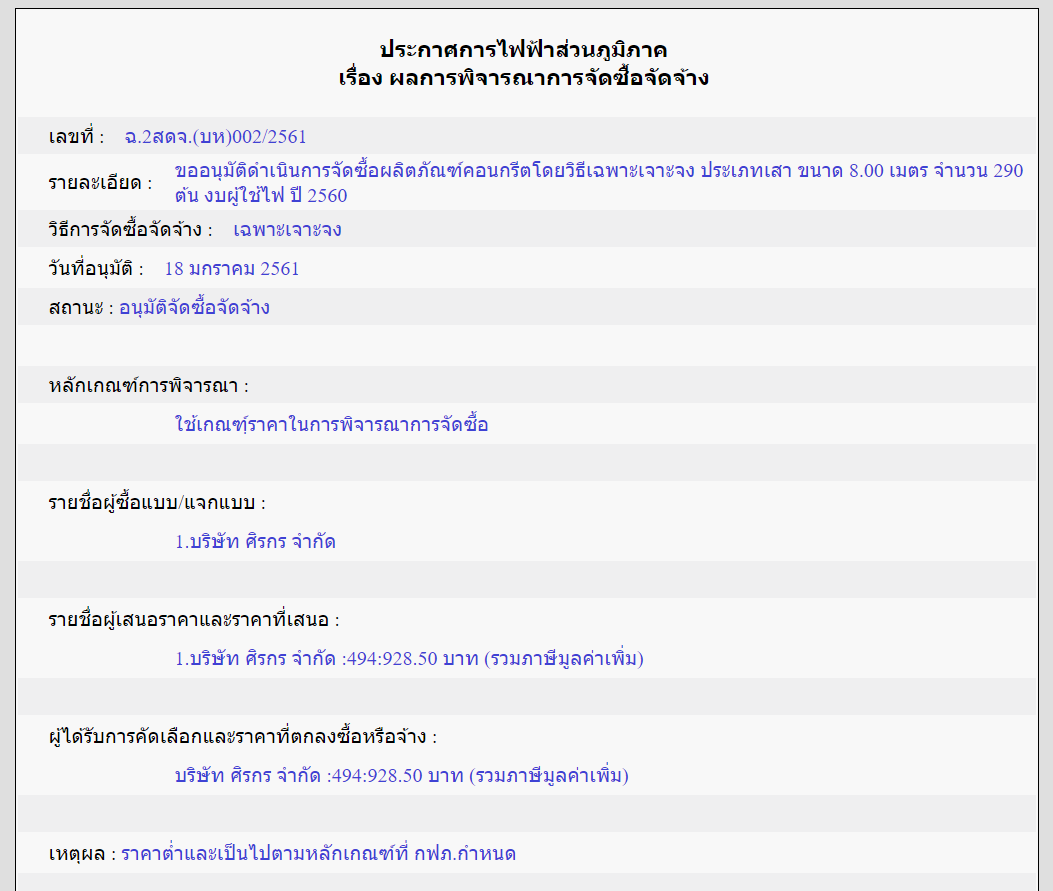This screenshot has height=891, width=1053.
Task: Select the procurement method value 'เฉพาะเจาะจง'
Action: 287,230
